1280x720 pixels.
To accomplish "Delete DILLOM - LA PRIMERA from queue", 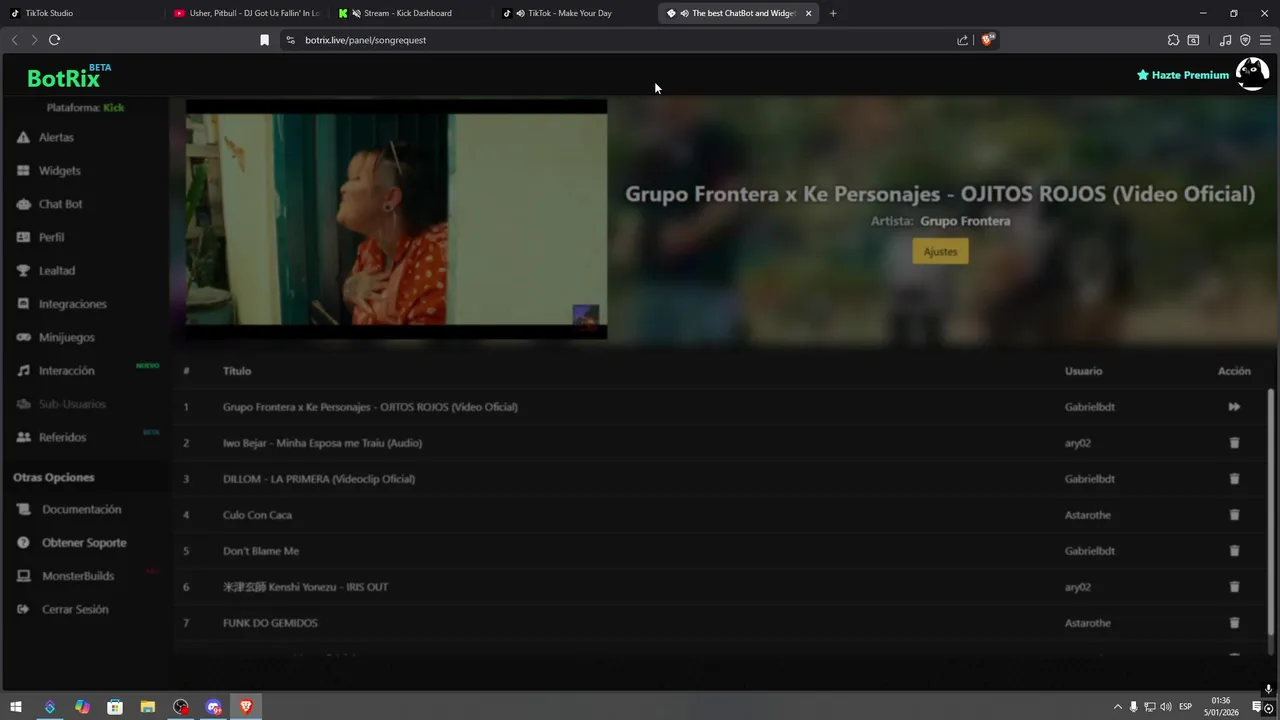I will pyautogui.click(x=1234, y=479).
